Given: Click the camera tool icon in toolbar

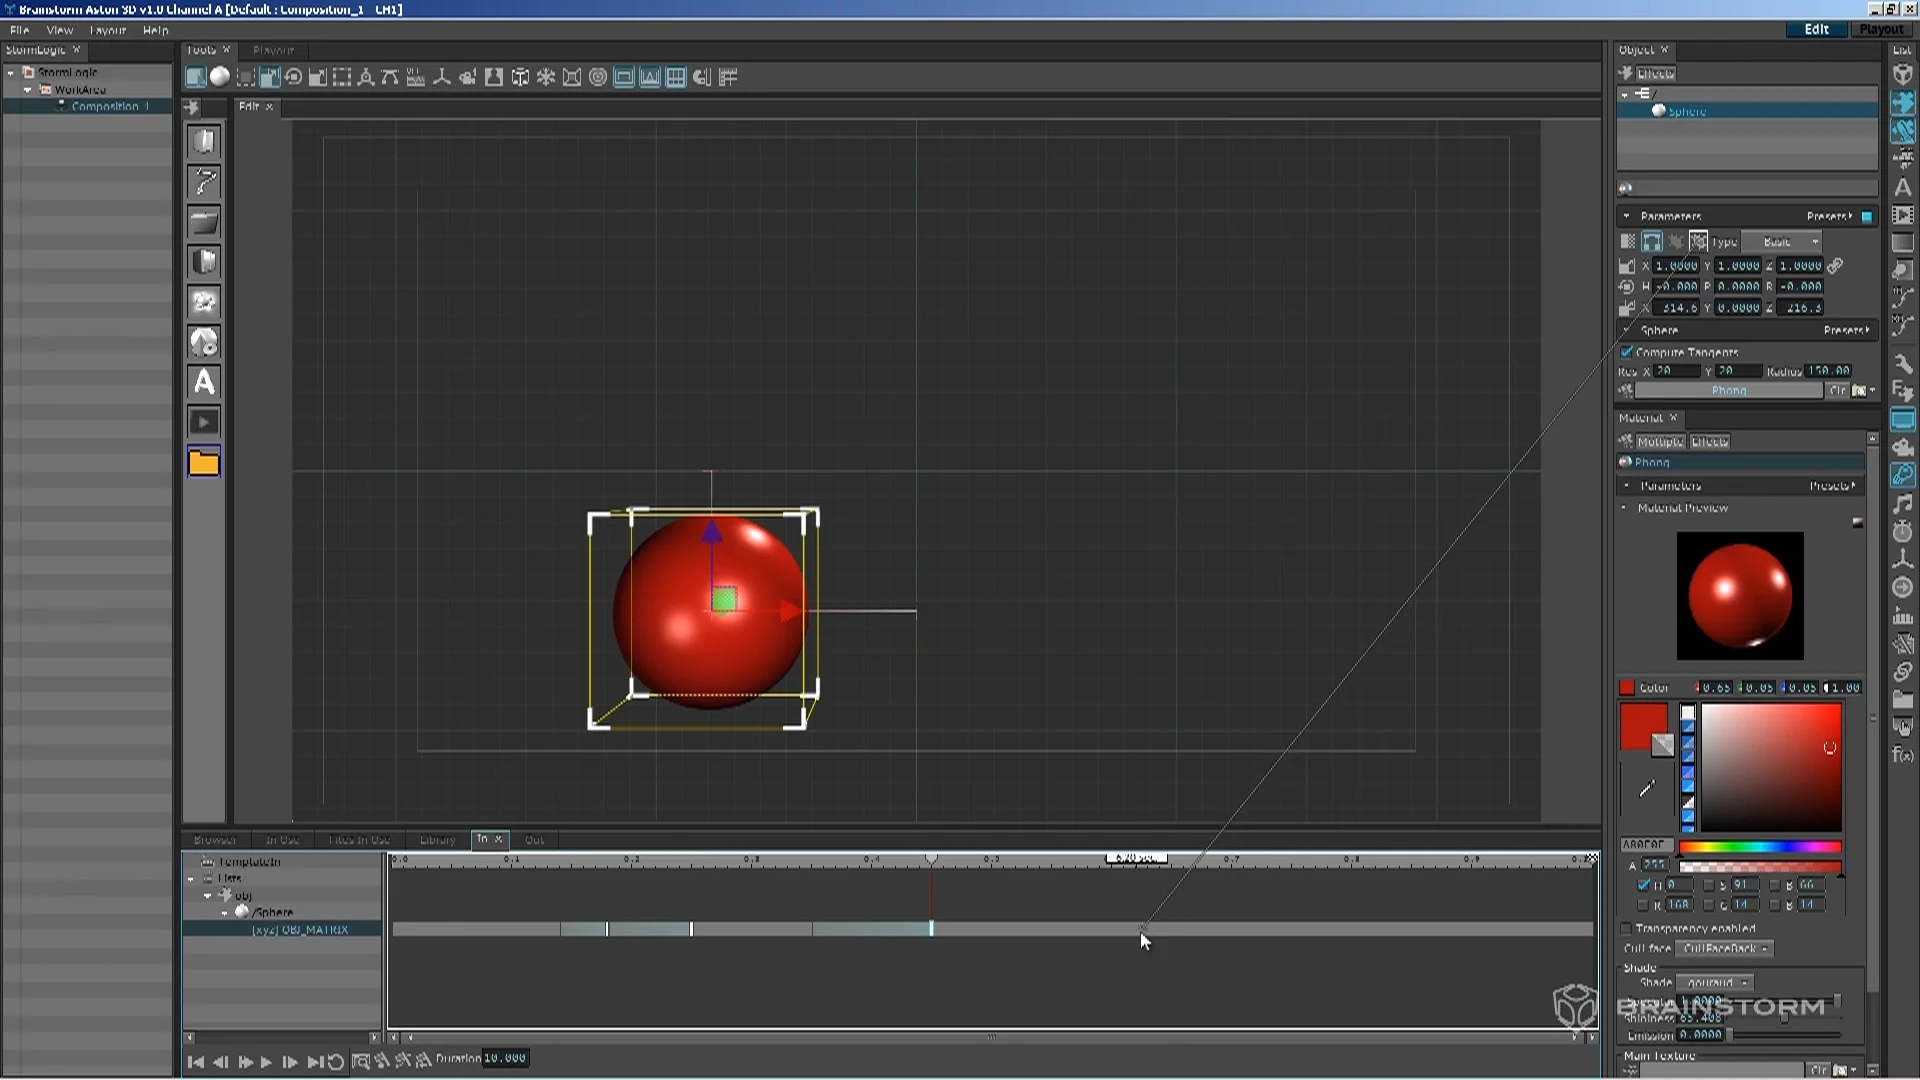Looking at the screenshot, I should [467, 77].
